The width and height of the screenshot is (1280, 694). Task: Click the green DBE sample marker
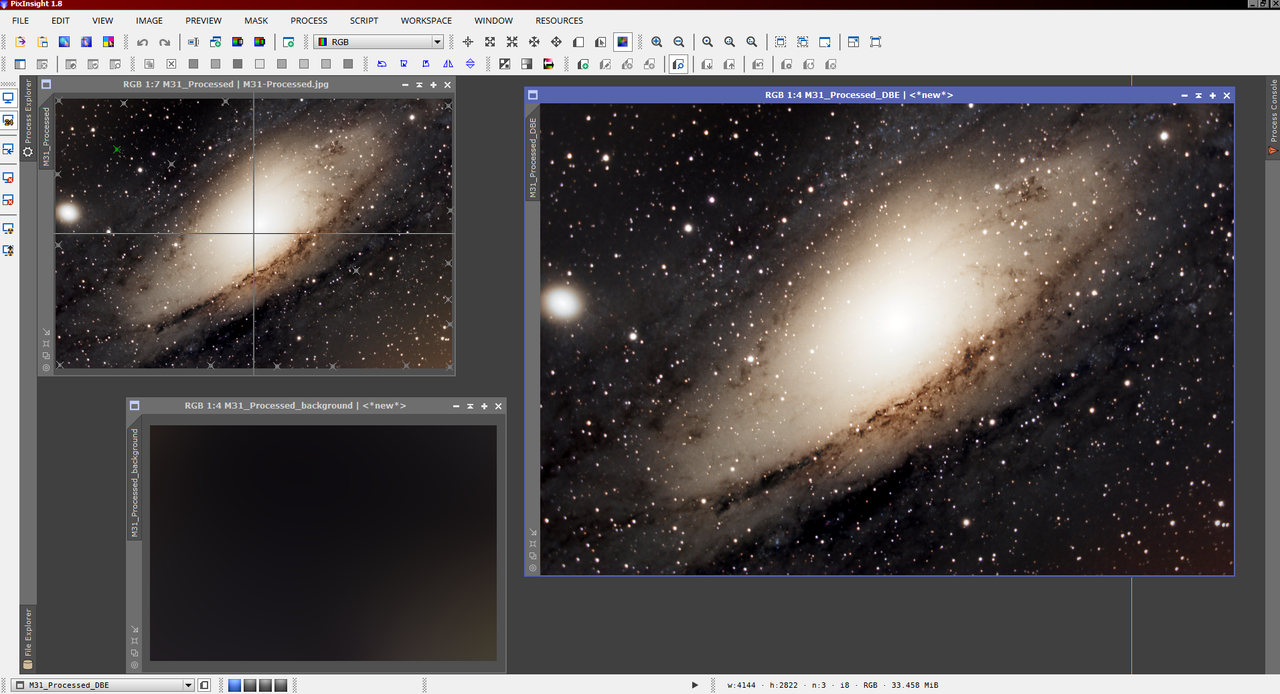(x=117, y=149)
